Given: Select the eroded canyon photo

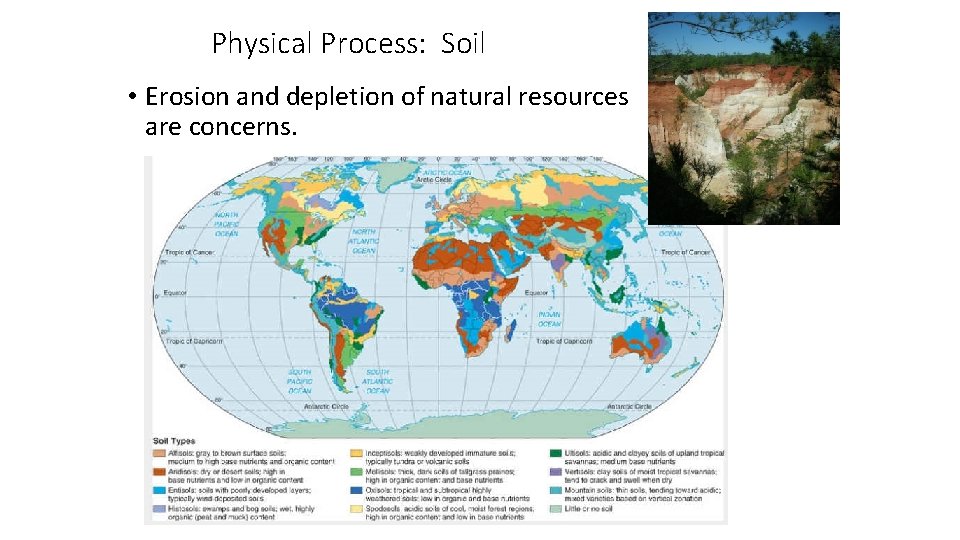Looking at the screenshot, I should (744, 118).
